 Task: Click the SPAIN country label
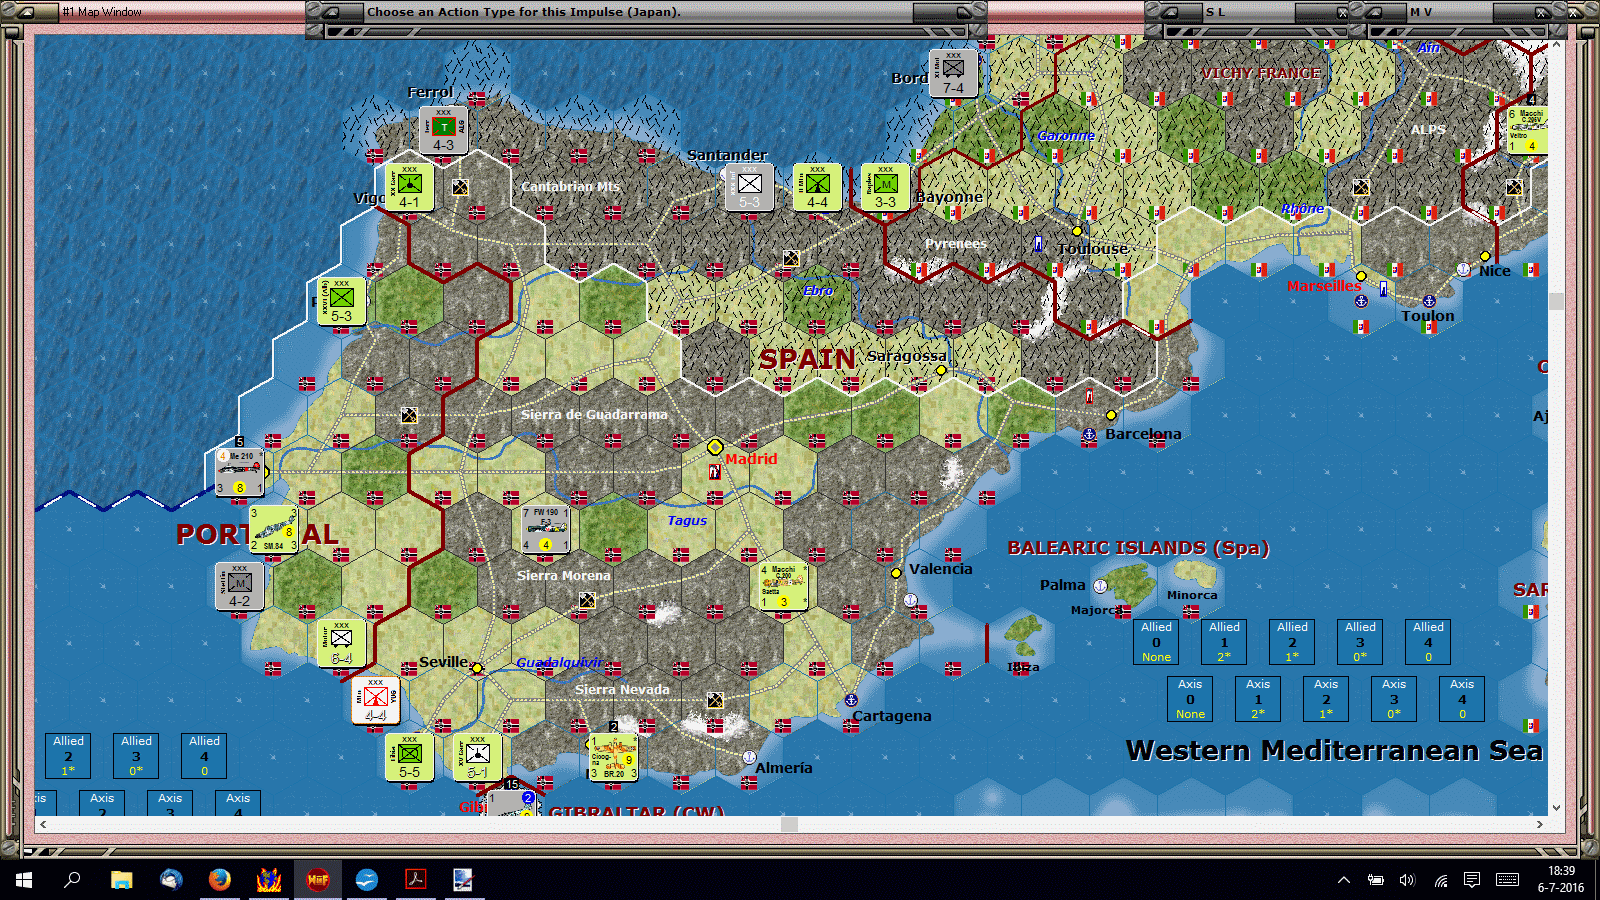coord(807,359)
